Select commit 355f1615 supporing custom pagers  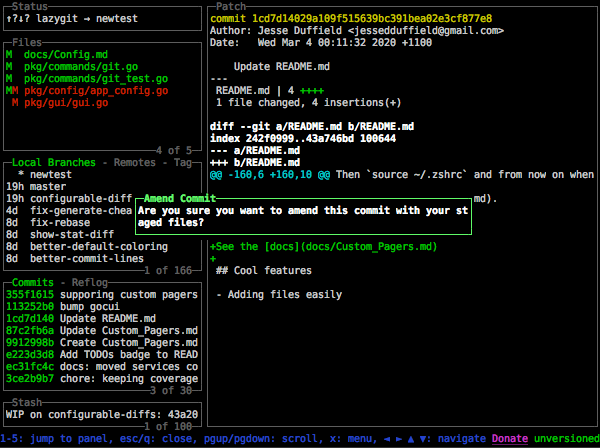(x=102, y=295)
